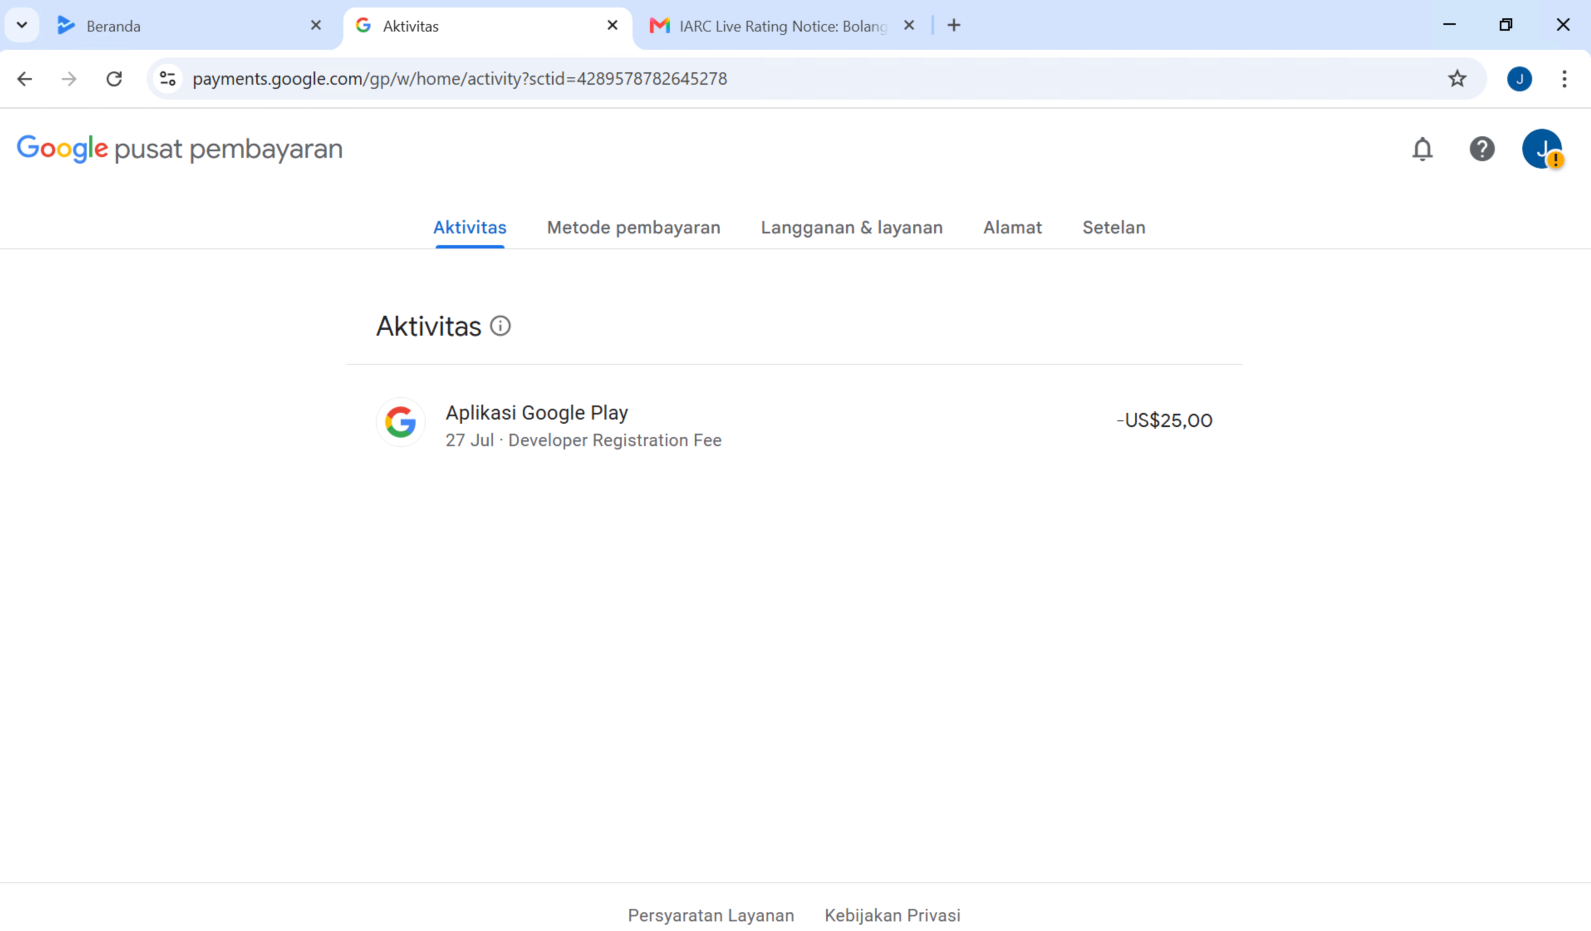The image size is (1591, 931).
Task: Open the help question mark icon
Action: coord(1482,149)
